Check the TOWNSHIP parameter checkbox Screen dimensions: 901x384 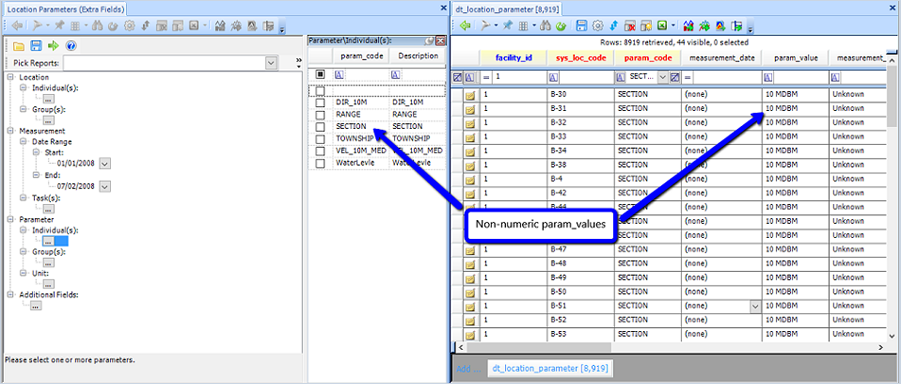320,139
